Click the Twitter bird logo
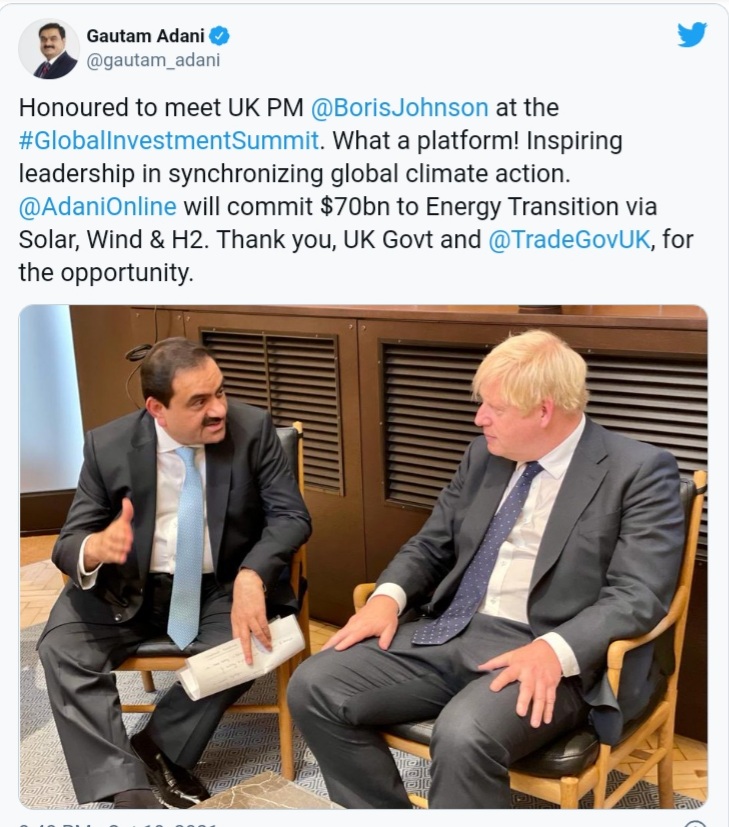The image size is (729, 827). click(x=691, y=35)
